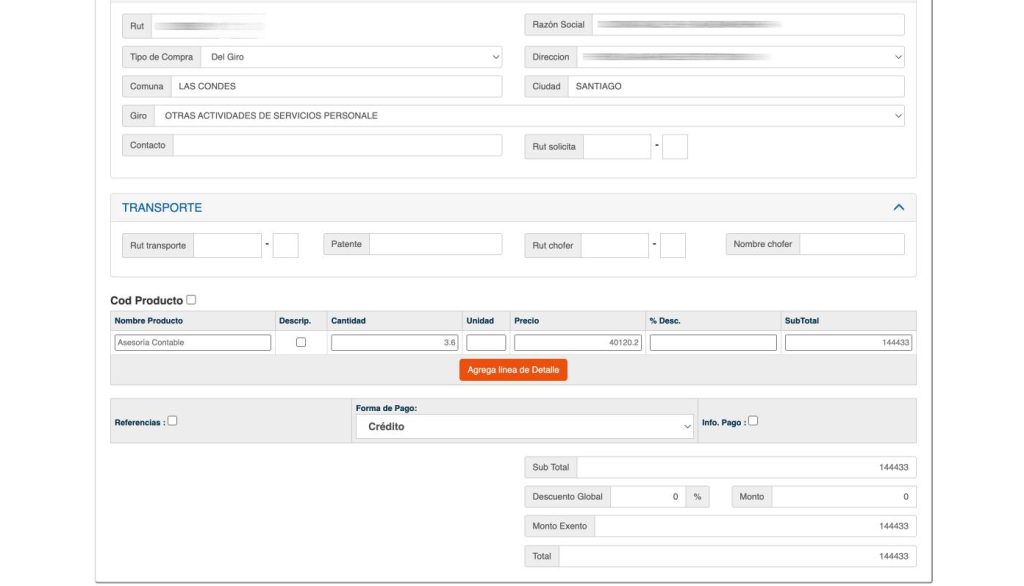Click the Nombre chofer input field
Viewport: 1024px width, 586px height.
click(851, 245)
